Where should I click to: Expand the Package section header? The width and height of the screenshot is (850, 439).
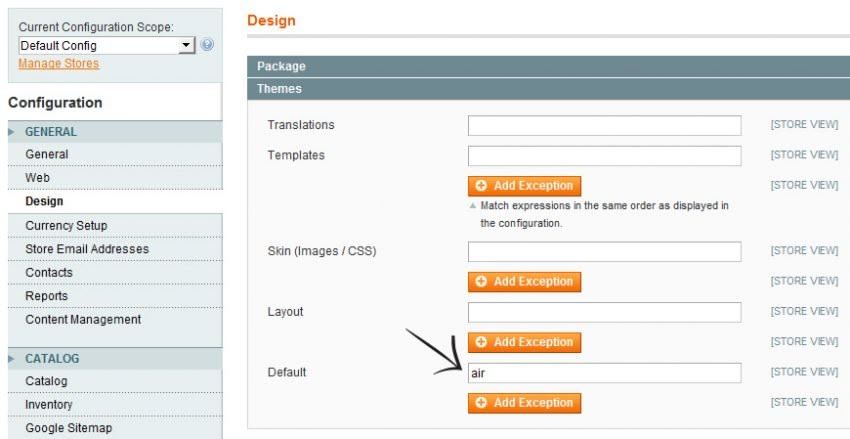(549, 66)
